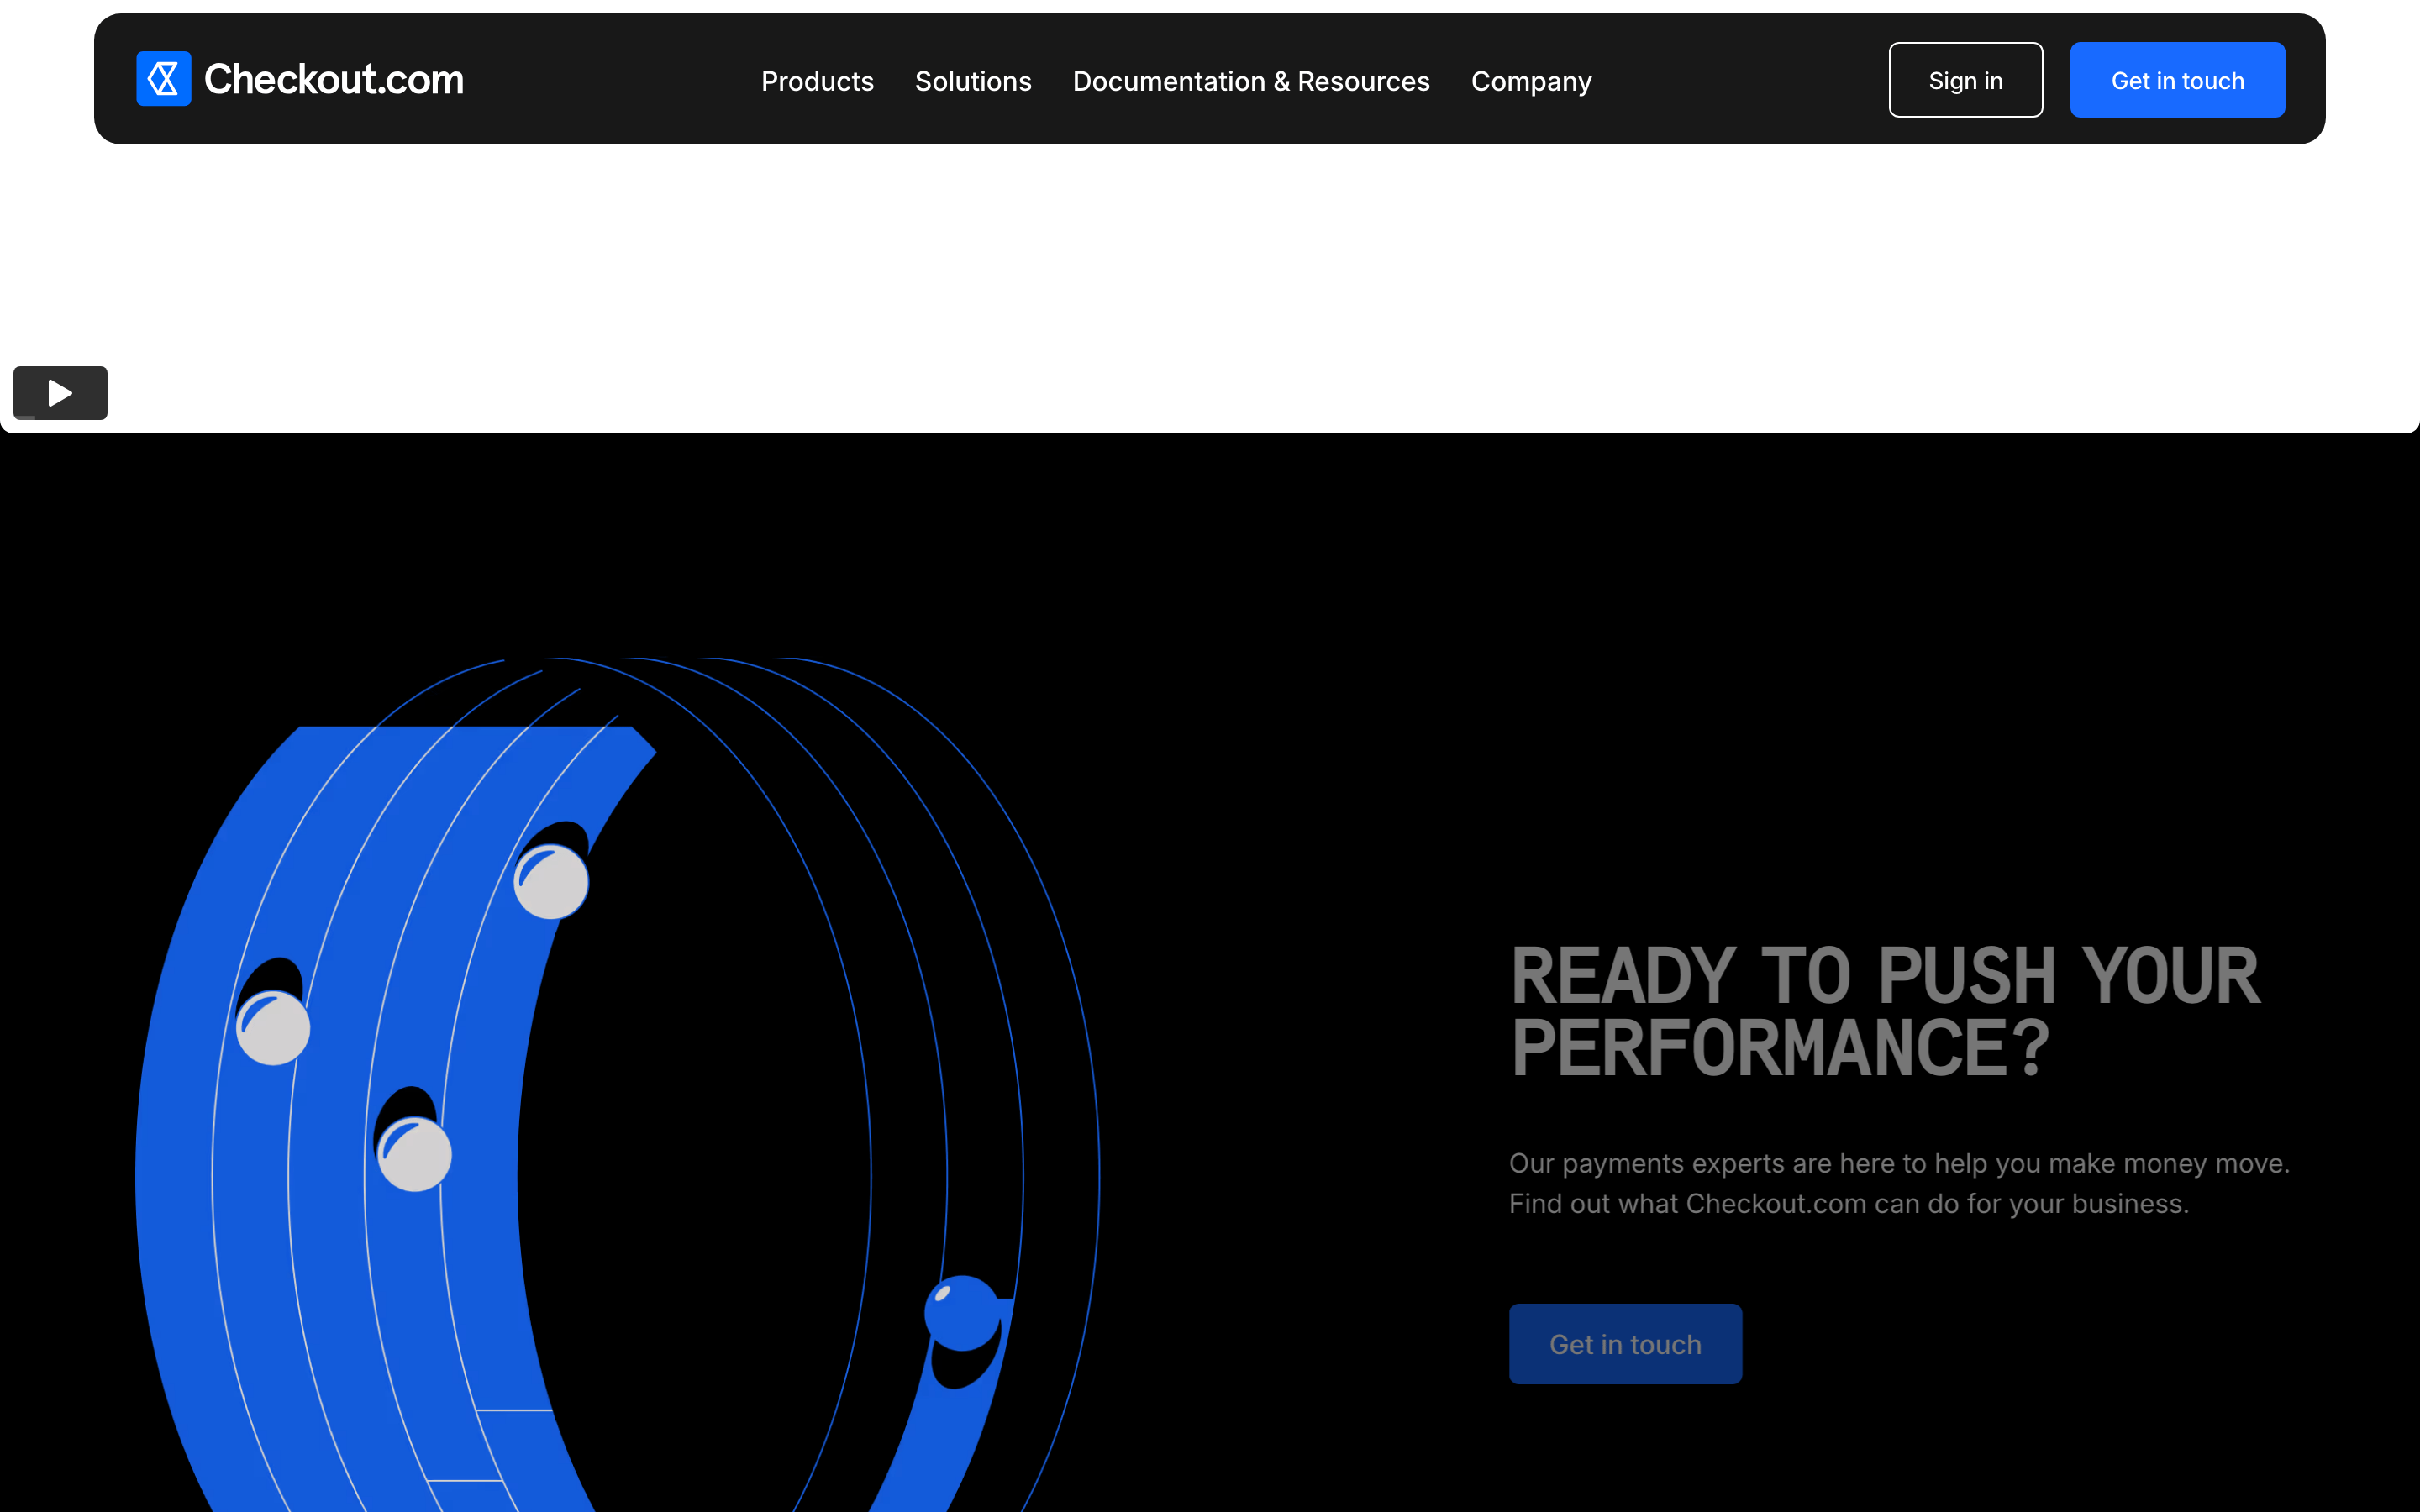Click the Checkout.com wordmark text
Screen dimensions: 2420x1512
point(334,79)
